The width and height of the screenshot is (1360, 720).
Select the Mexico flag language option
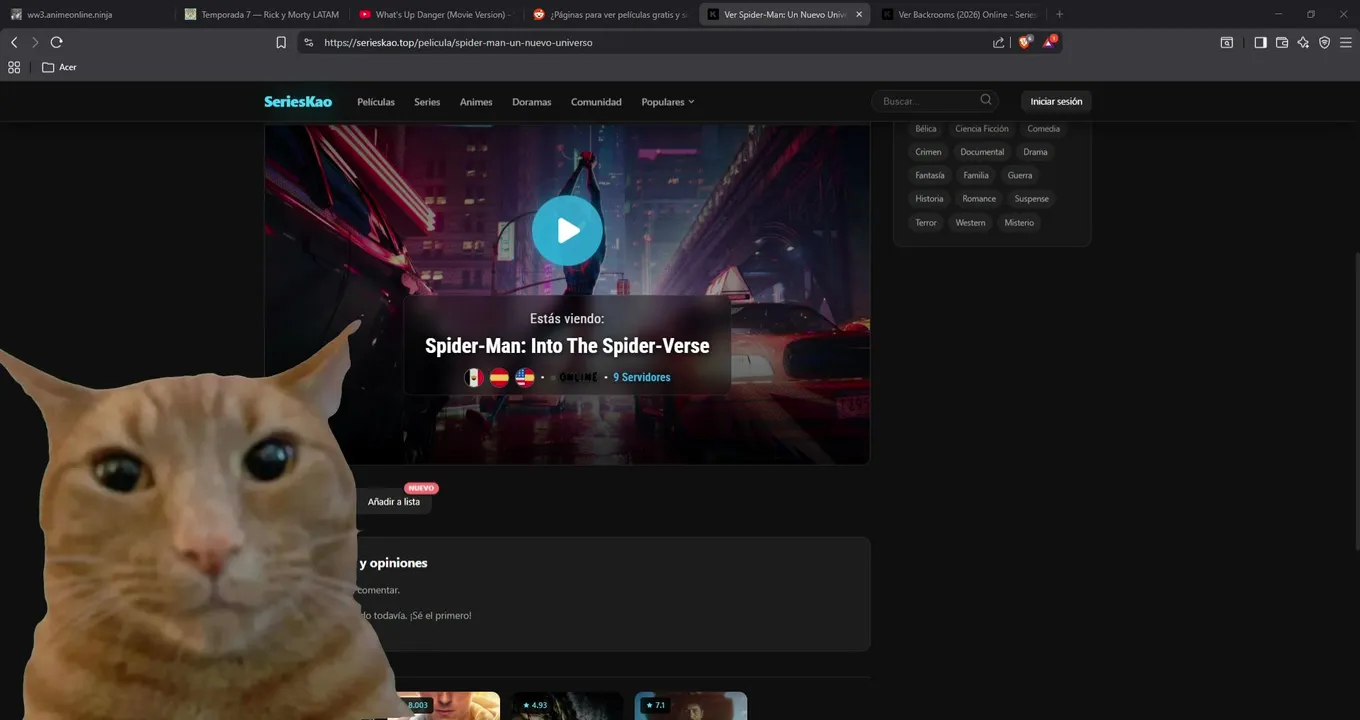(474, 377)
